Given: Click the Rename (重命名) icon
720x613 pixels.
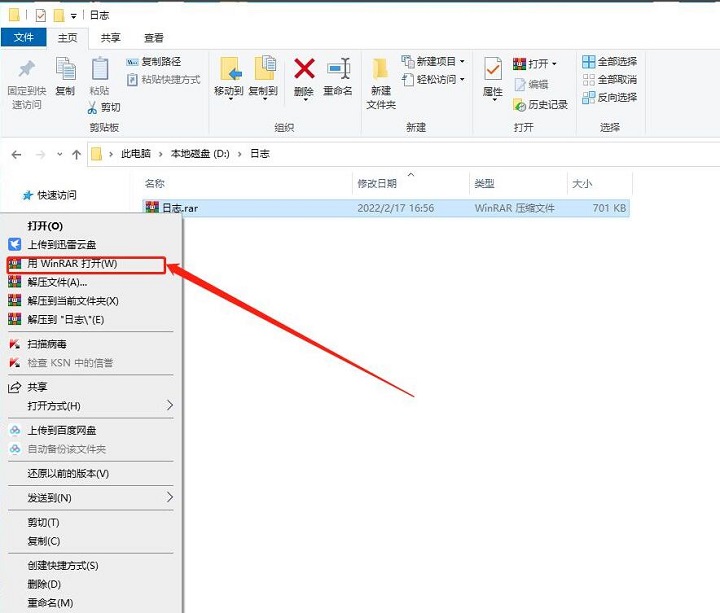Looking at the screenshot, I should (339, 69).
